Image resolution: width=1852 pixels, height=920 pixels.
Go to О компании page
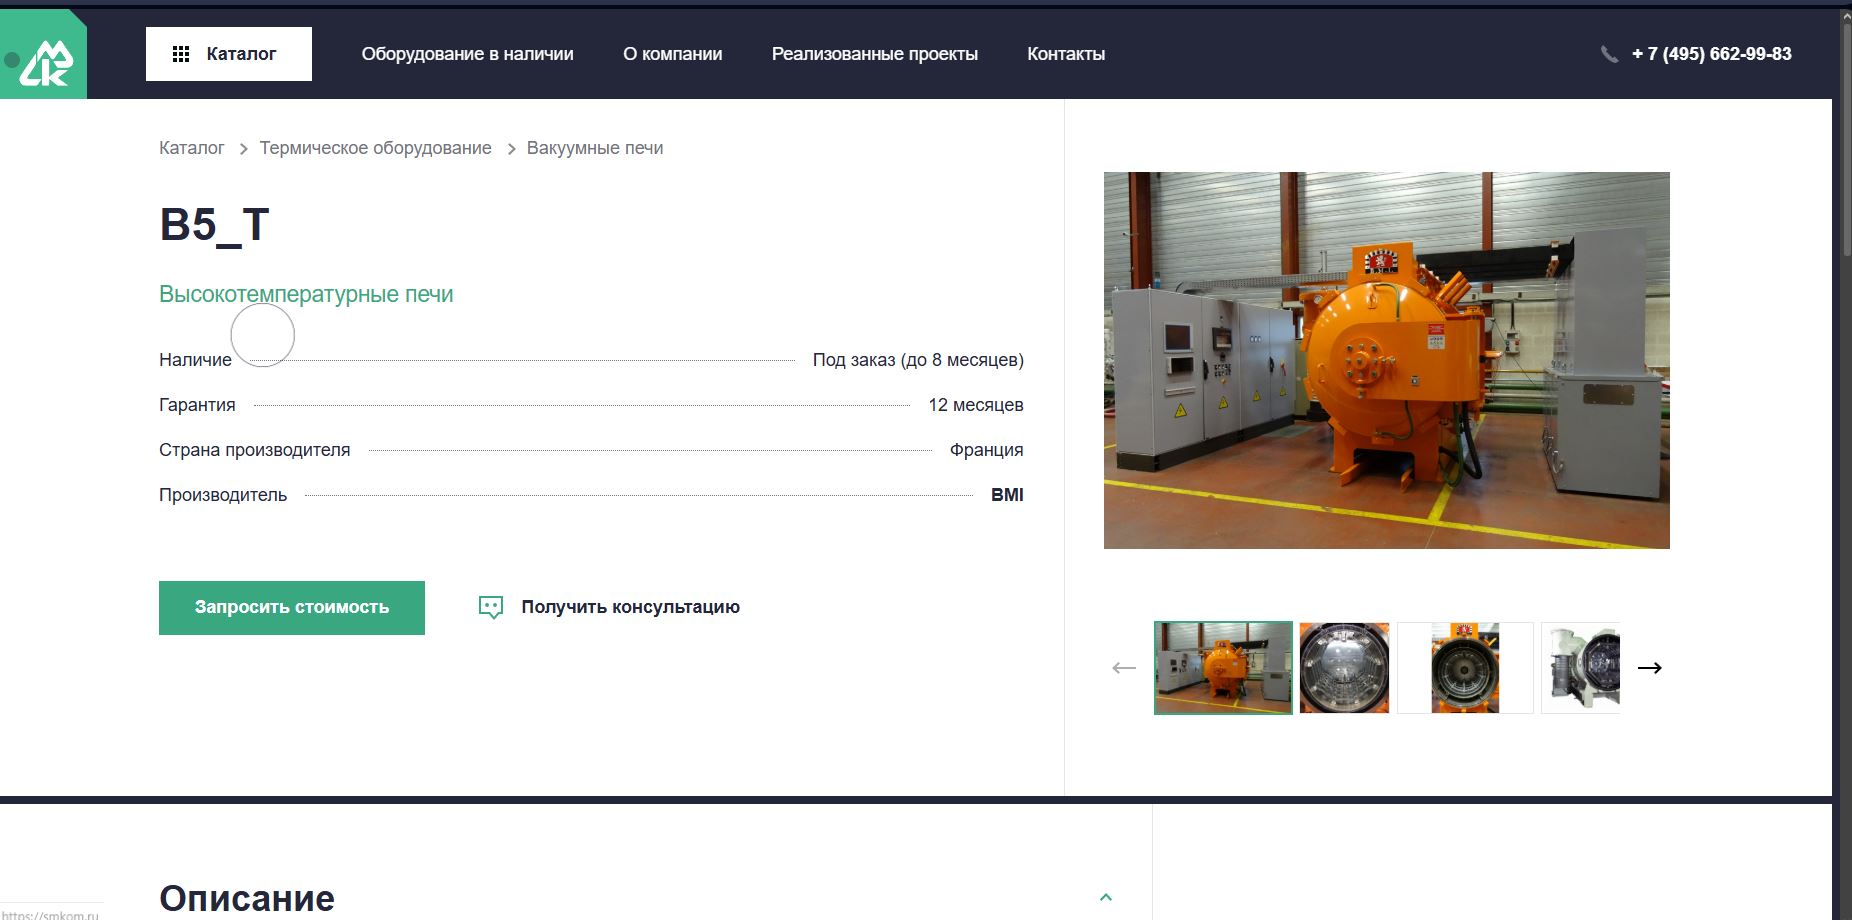[x=672, y=54]
